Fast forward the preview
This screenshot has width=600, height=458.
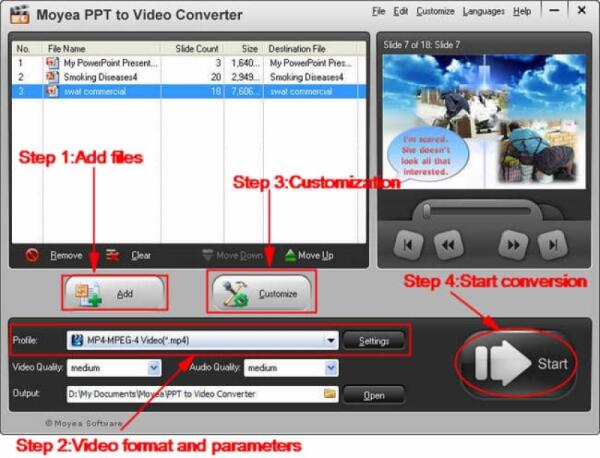[512, 243]
